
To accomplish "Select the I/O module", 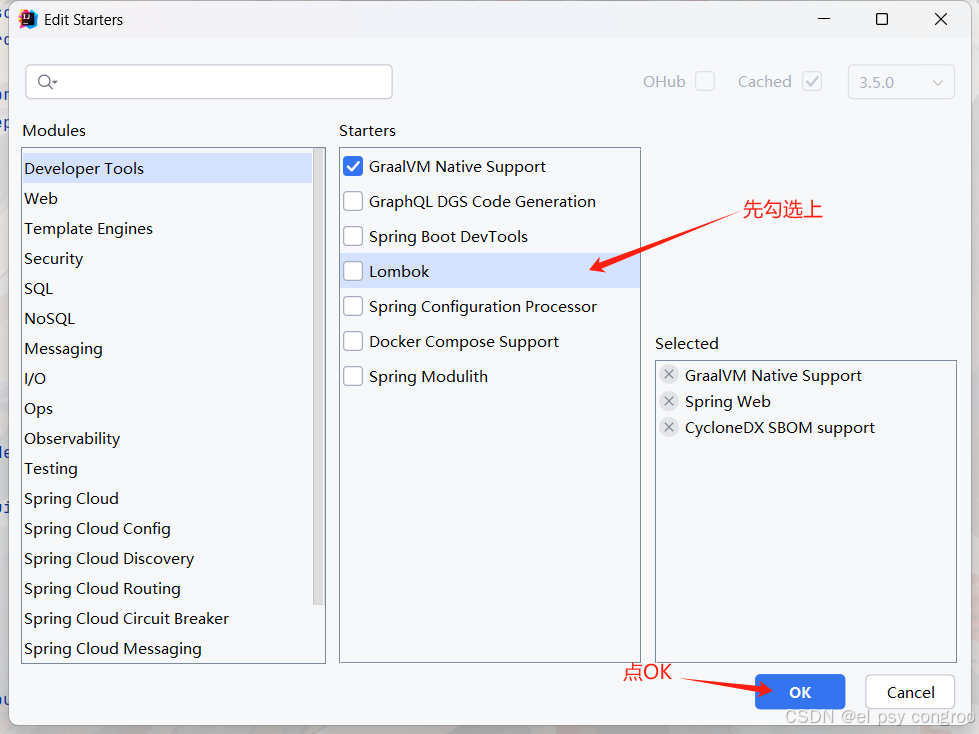I will click(167, 378).
